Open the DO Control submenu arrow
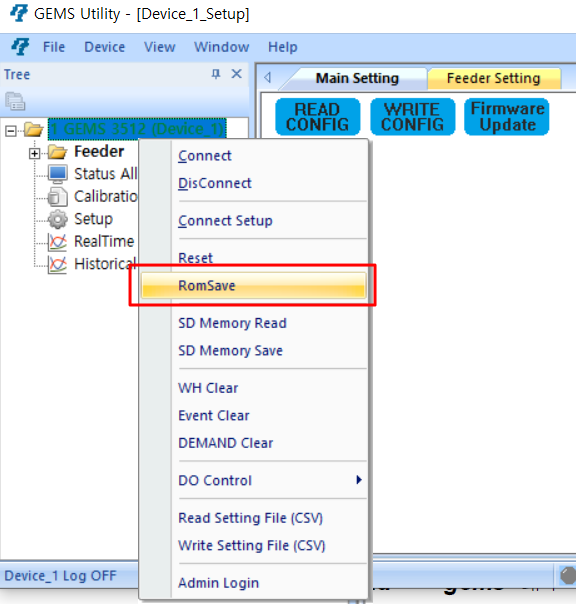 point(359,480)
